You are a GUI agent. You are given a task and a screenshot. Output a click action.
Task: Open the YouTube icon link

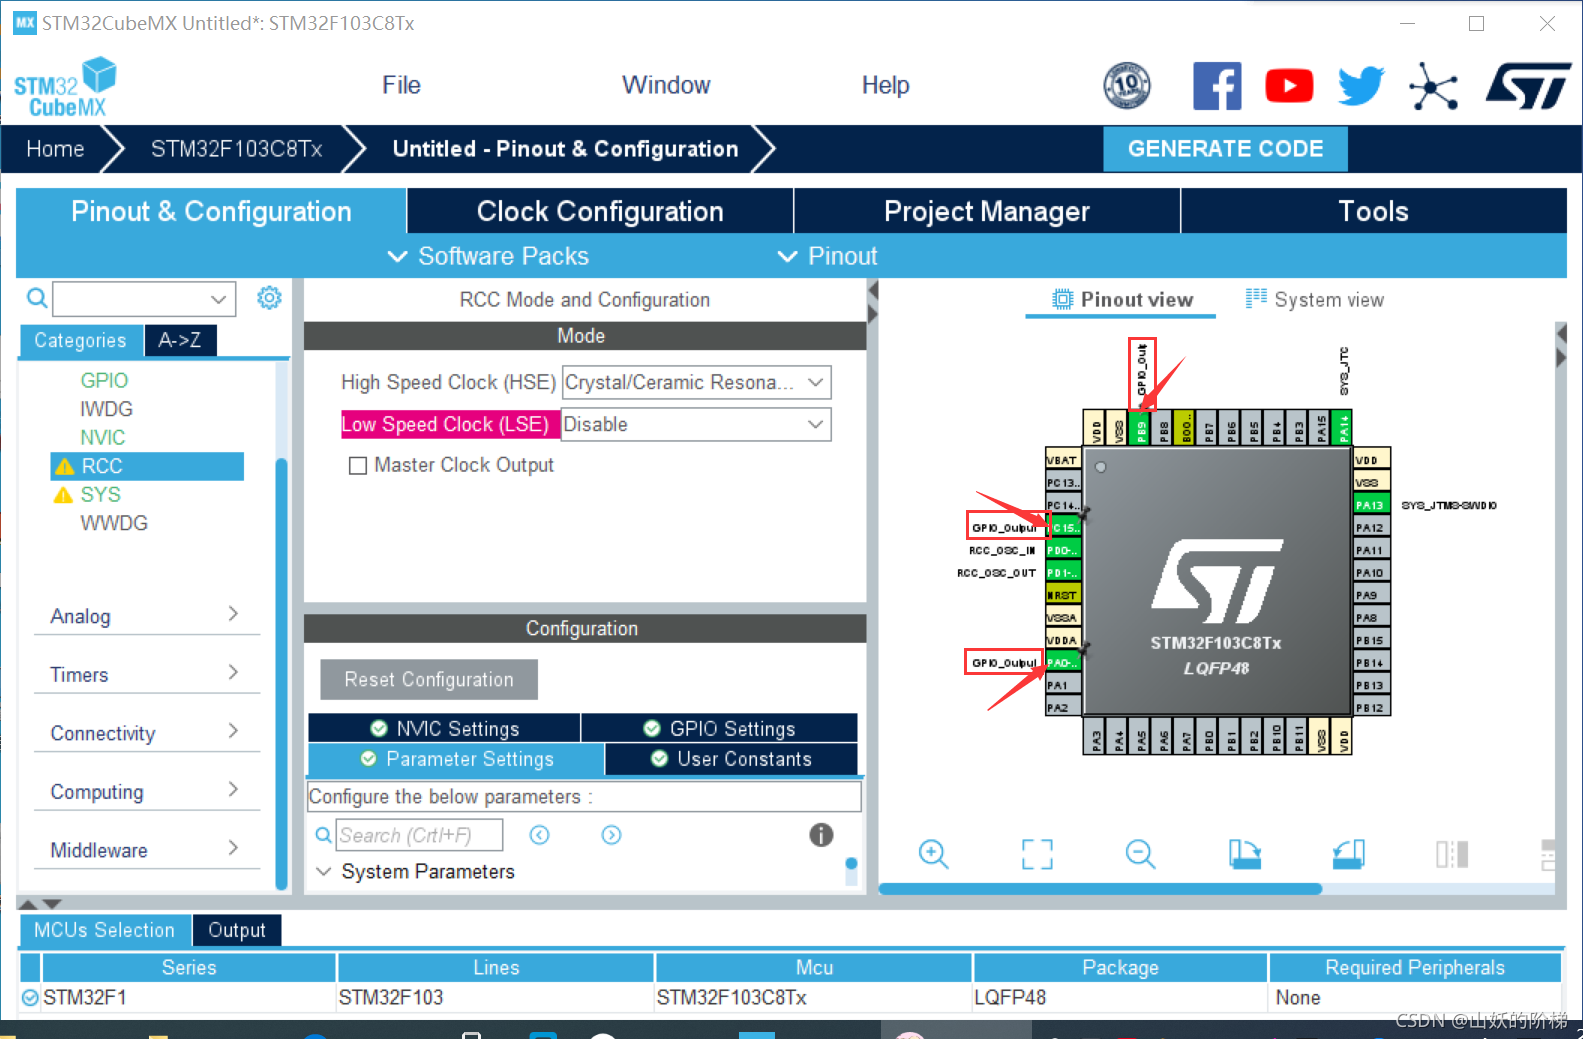coord(1289,86)
